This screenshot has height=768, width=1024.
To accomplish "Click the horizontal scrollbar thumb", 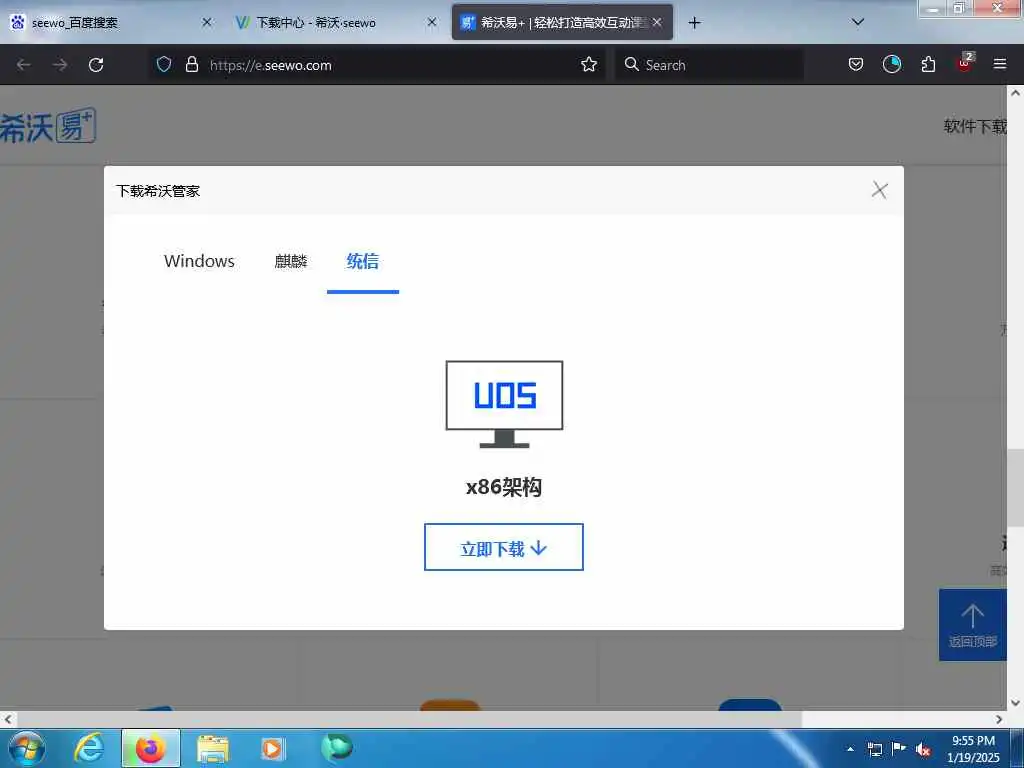I will pyautogui.click(x=408, y=719).
